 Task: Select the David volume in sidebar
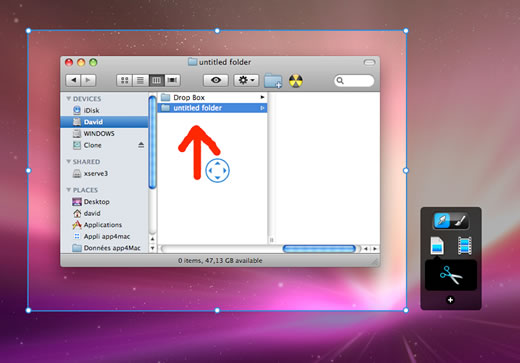(104, 122)
